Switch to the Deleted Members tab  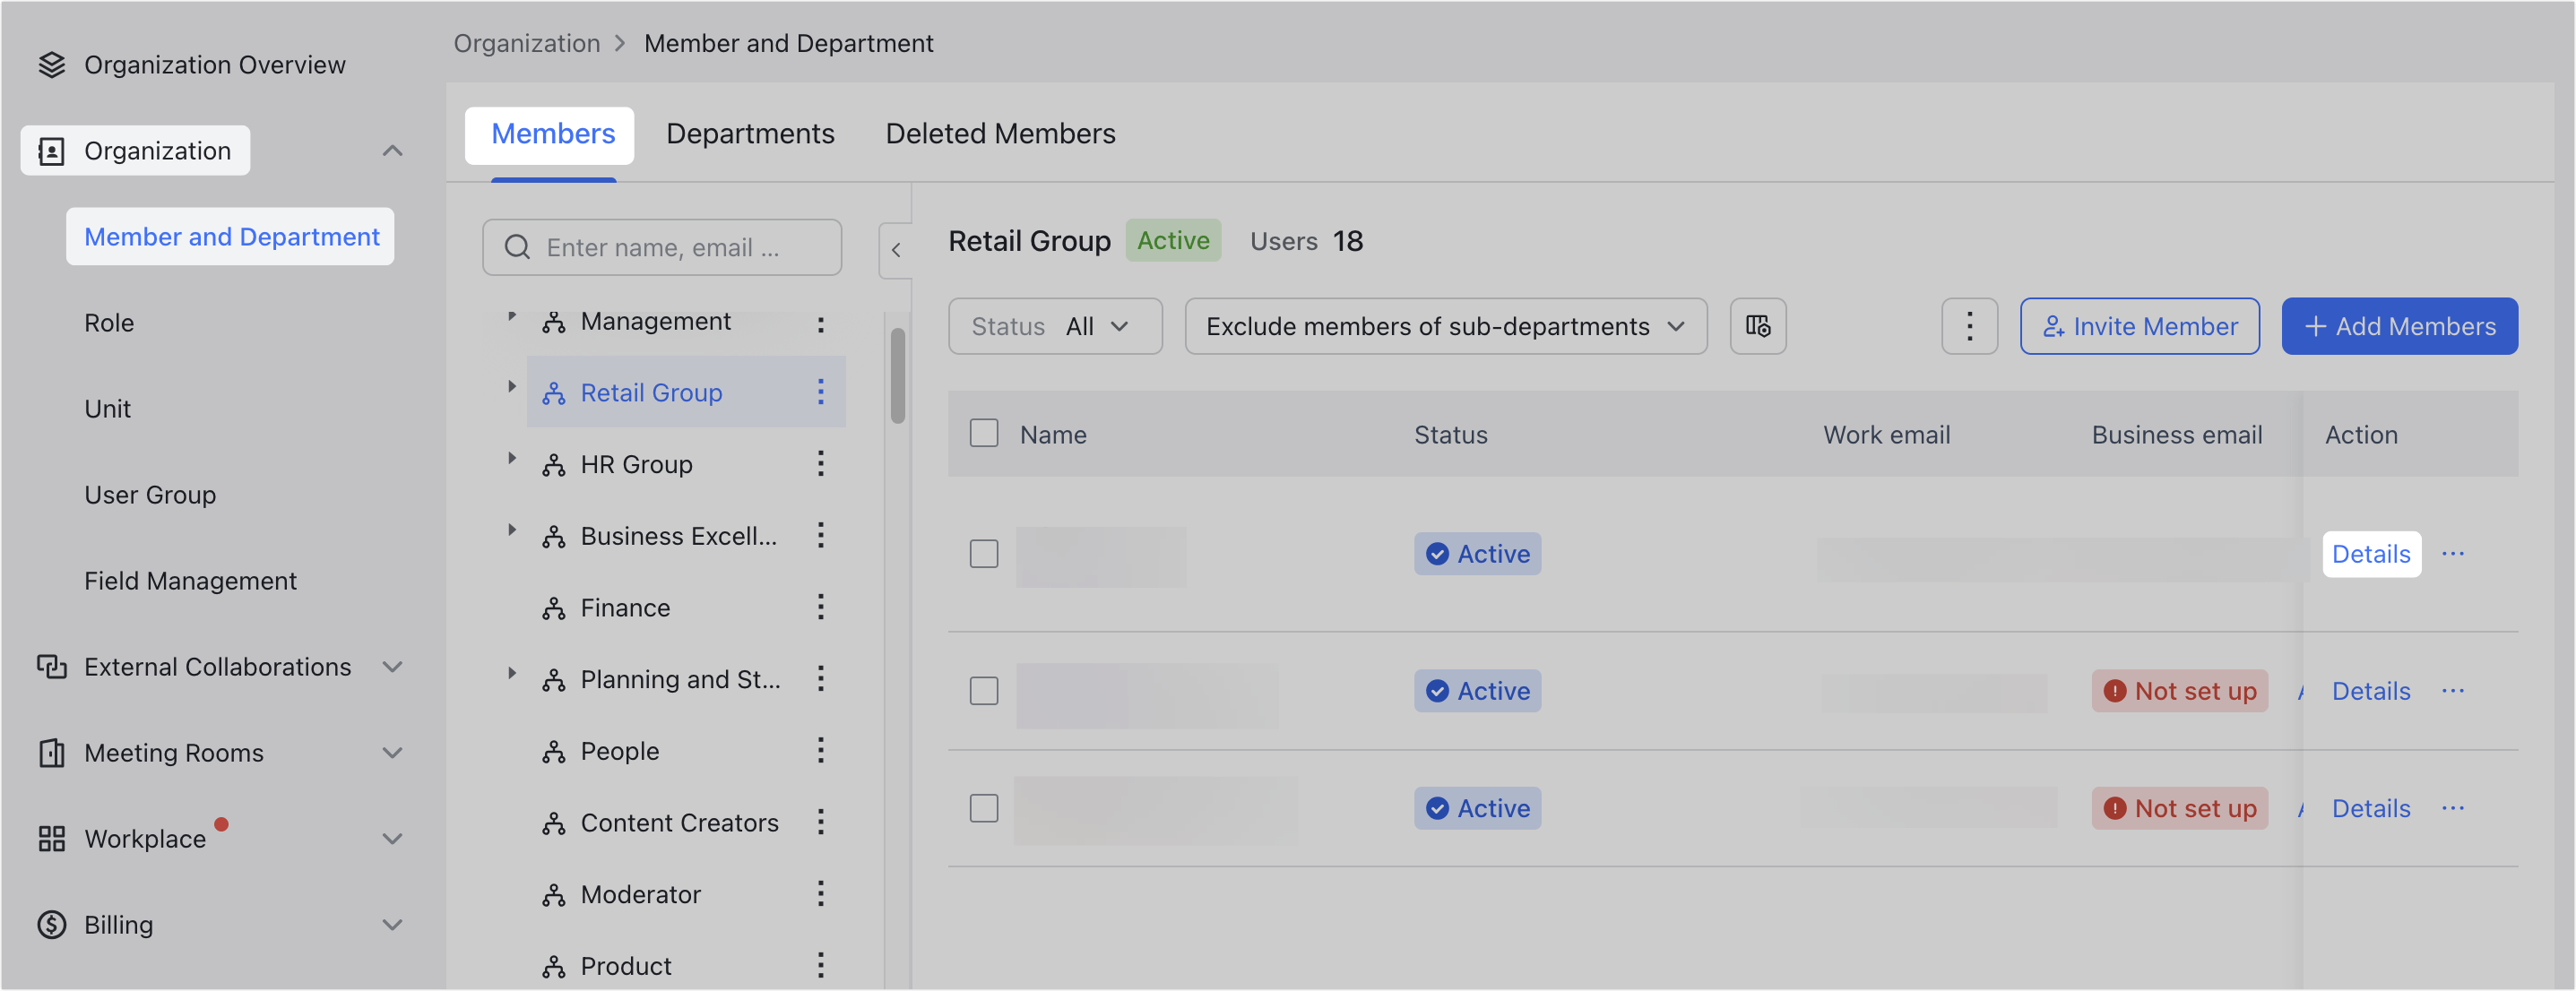point(999,133)
